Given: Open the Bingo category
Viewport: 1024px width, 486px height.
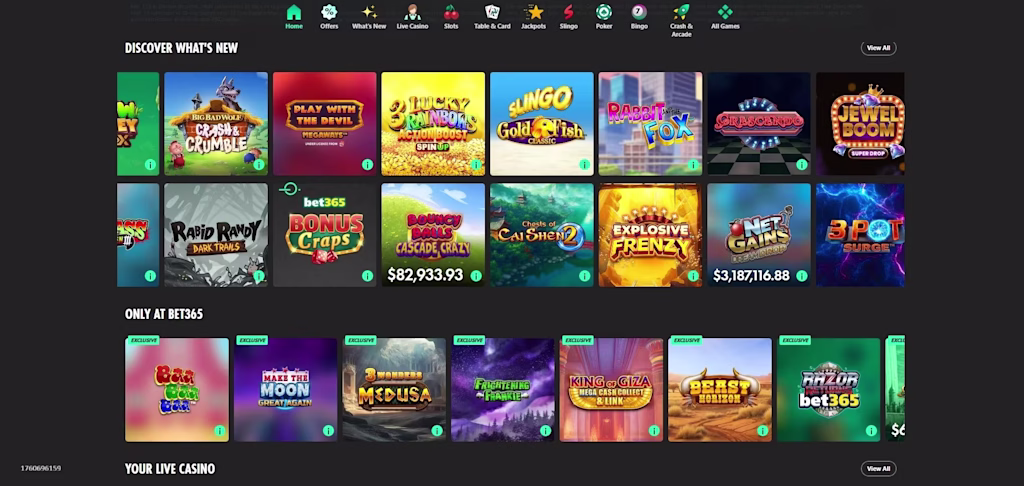Looking at the screenshot, I should [639, 17].
